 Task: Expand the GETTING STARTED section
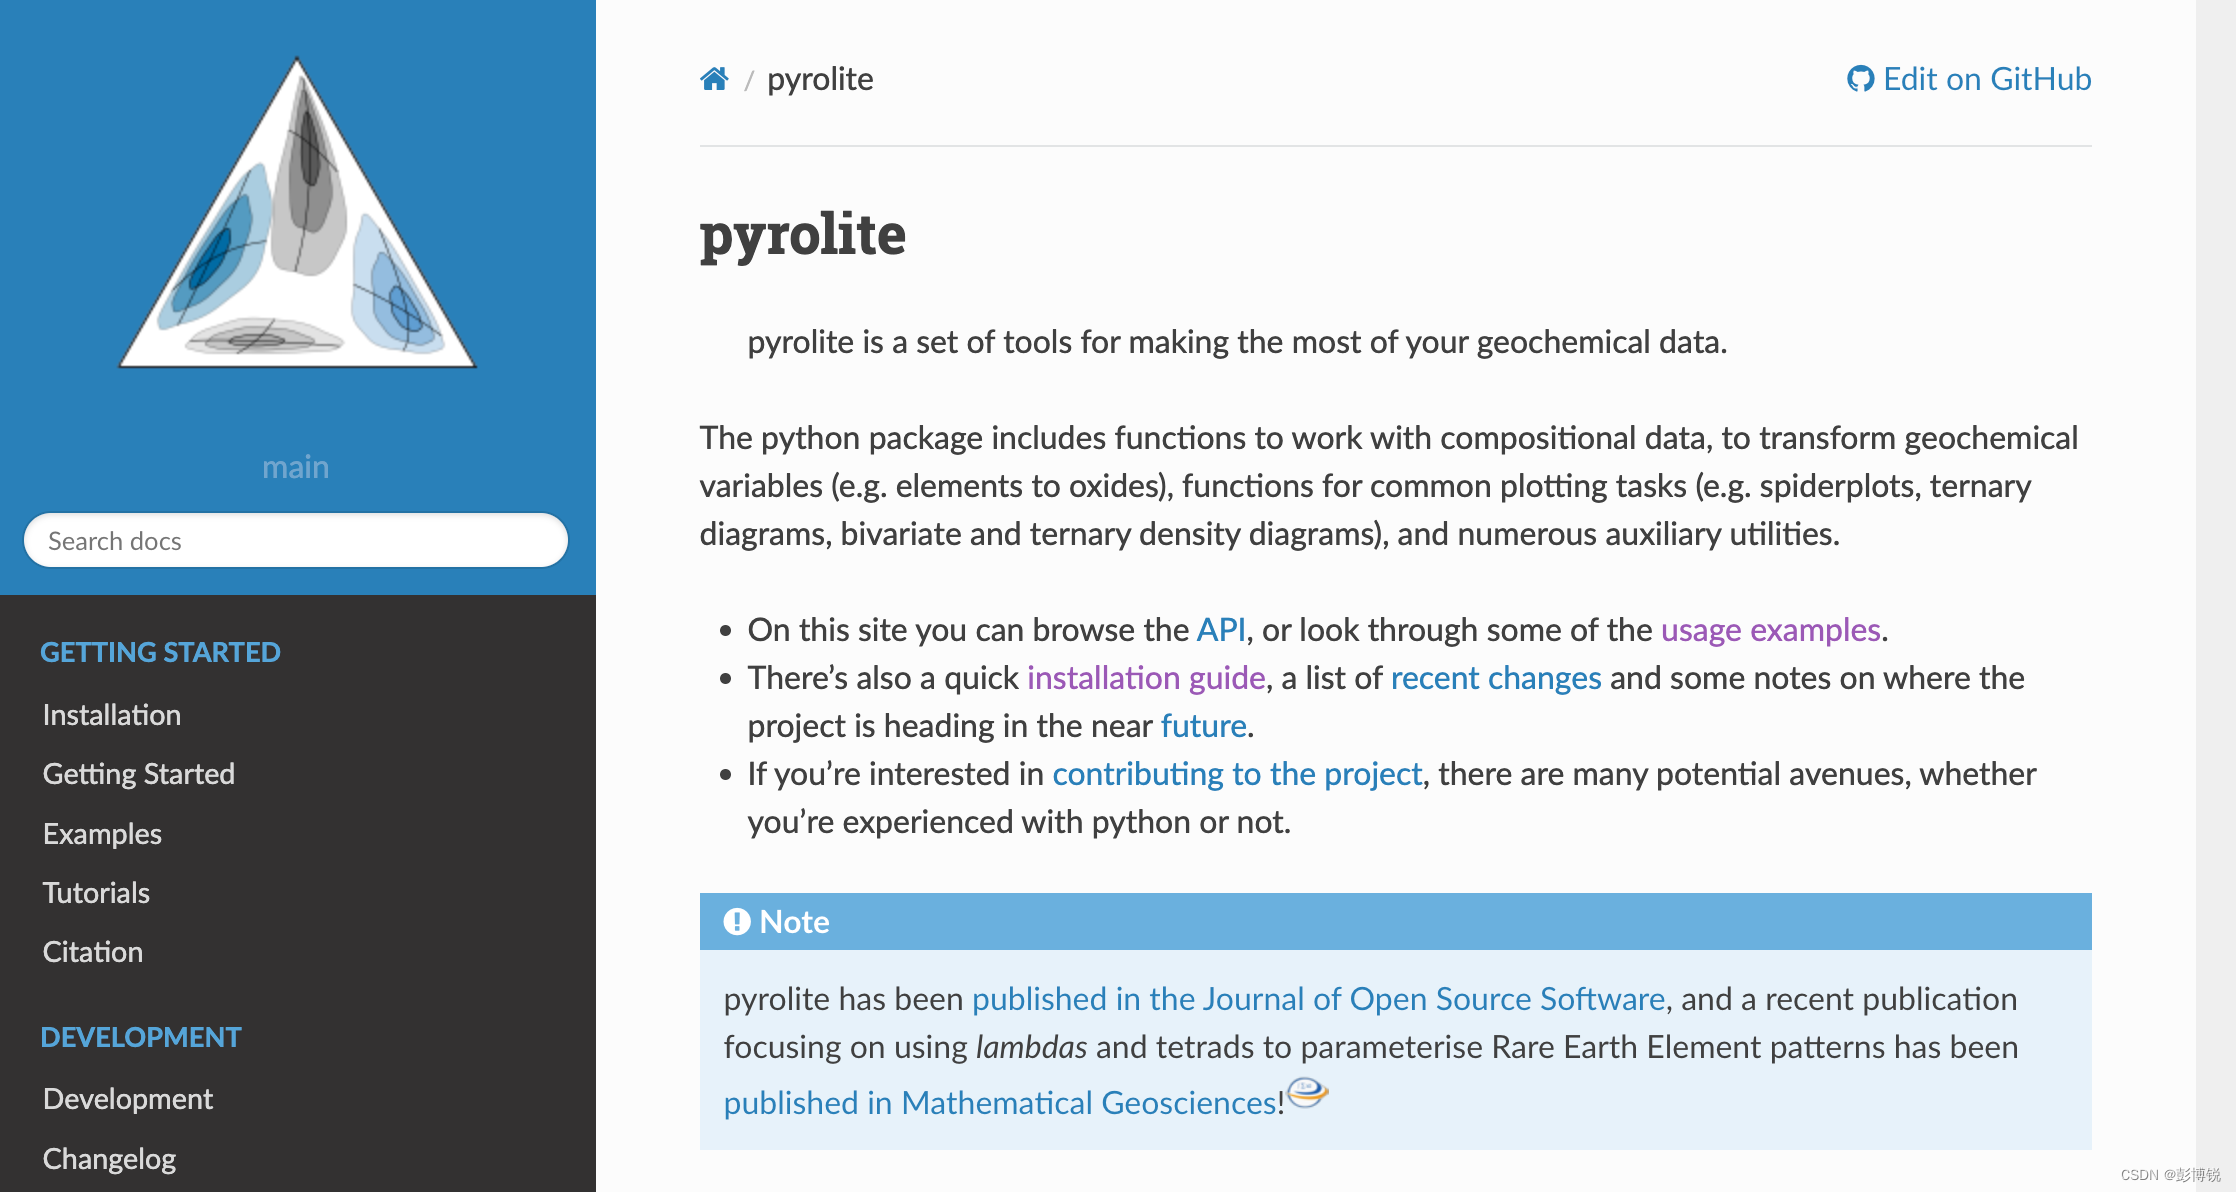click(x=160, y=652)
